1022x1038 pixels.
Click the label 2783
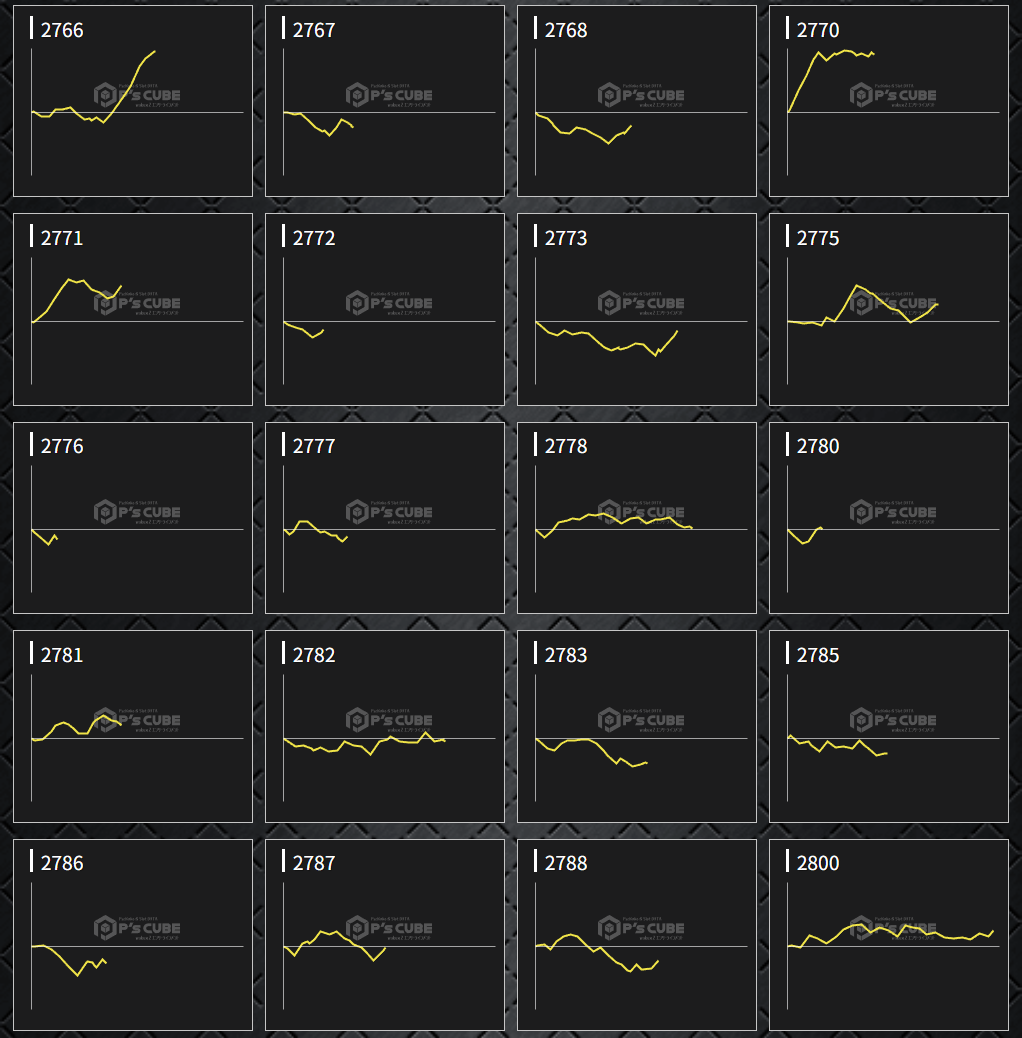coord(566,655)
